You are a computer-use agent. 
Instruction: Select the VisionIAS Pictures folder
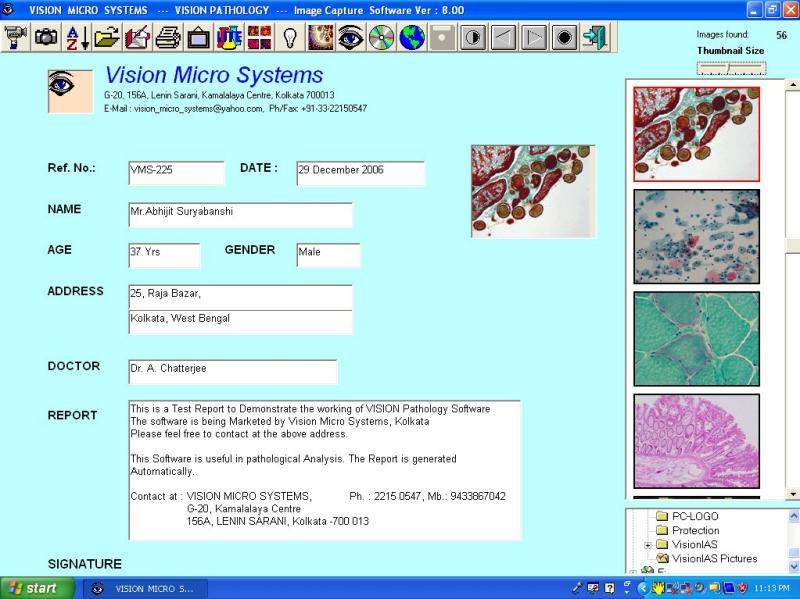714,559
